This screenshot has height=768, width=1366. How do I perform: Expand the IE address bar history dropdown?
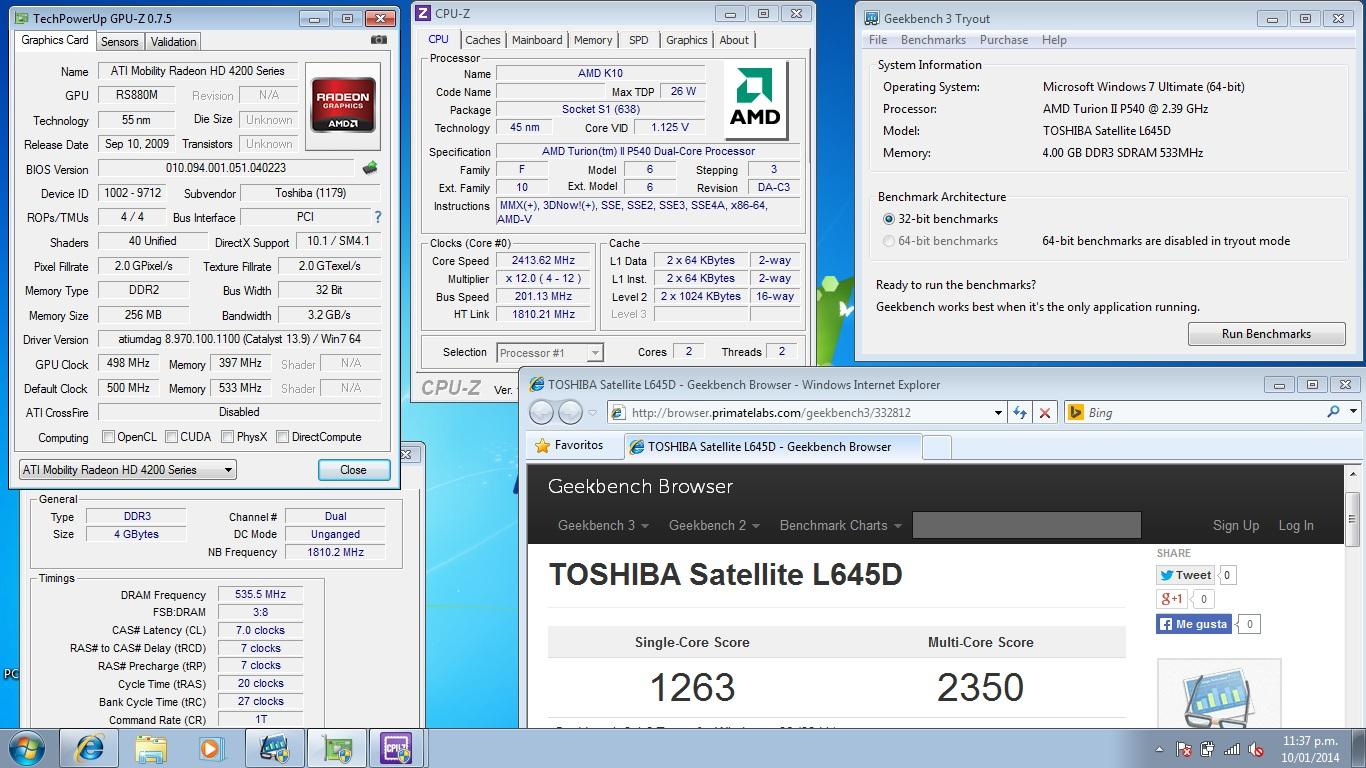997,412
